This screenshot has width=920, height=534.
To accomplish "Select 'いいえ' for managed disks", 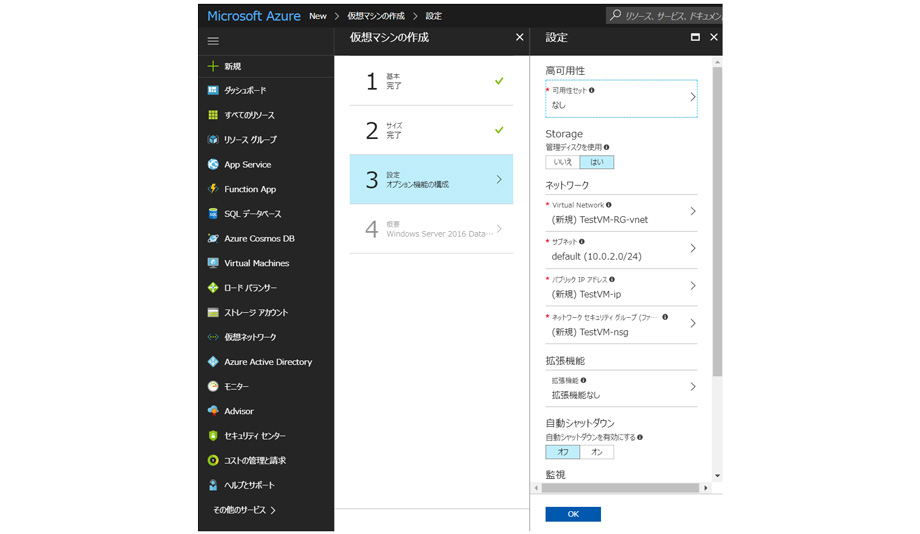I will (x=563, y=162).
